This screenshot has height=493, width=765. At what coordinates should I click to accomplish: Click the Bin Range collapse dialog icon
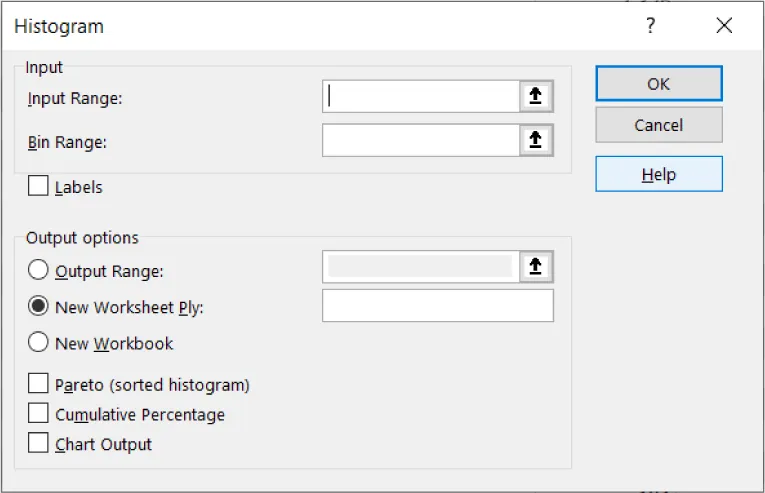(x=536, y=141)
